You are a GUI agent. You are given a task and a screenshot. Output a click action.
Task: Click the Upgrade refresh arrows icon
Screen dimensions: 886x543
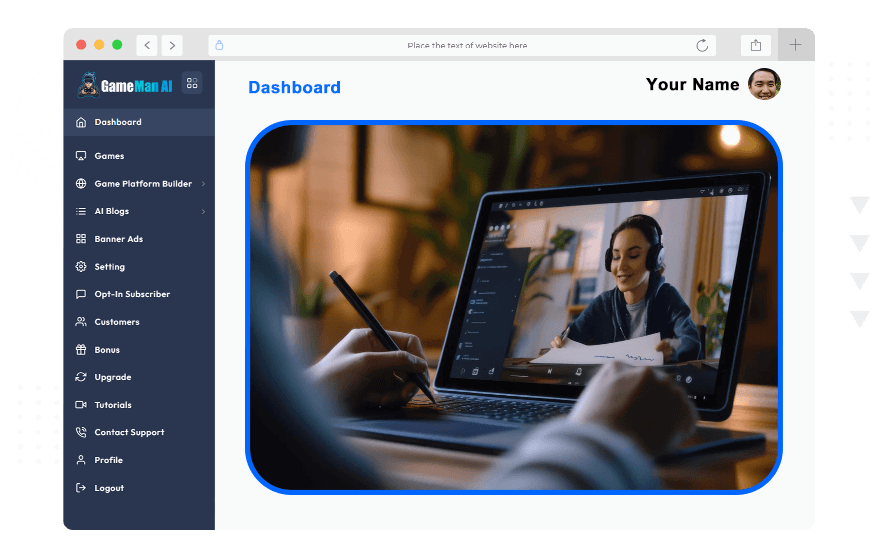[81, 377]
